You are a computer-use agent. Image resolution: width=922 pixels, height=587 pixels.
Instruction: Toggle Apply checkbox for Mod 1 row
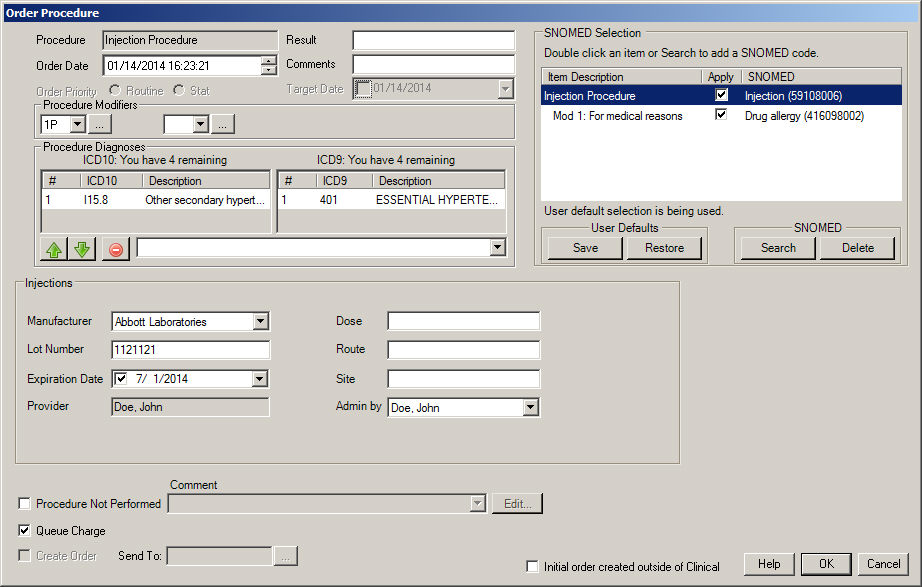[x=721, y=116]
